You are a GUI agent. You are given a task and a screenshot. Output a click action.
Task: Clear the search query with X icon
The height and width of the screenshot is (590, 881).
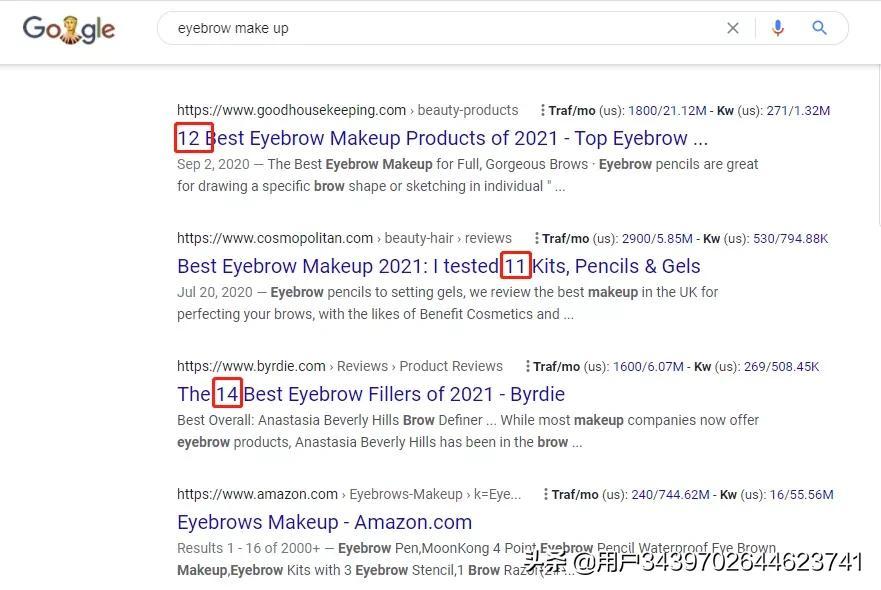pyautogui.click(x=733, y=28)
